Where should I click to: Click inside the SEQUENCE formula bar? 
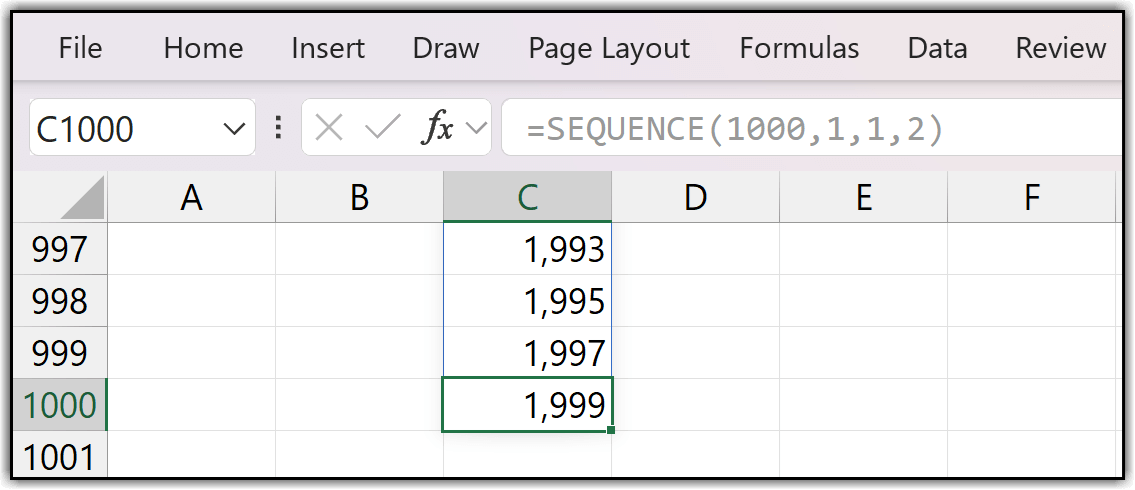(800, 128)
